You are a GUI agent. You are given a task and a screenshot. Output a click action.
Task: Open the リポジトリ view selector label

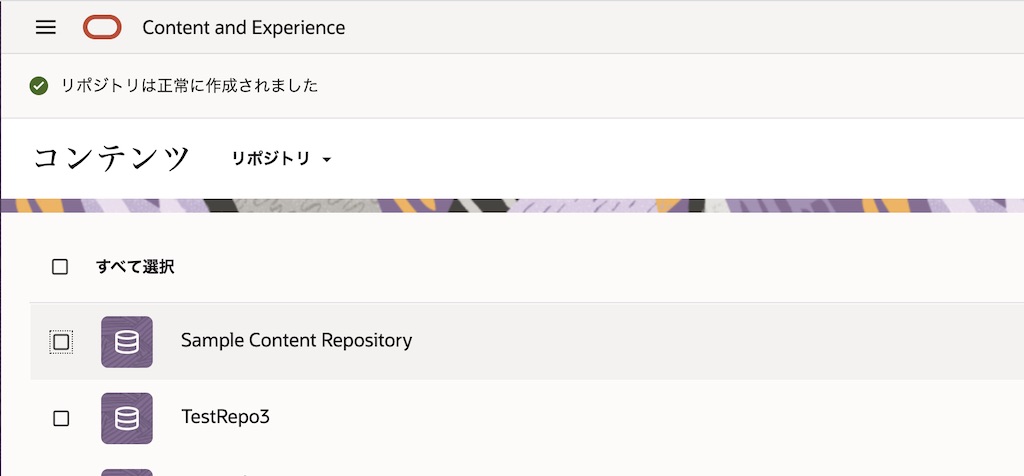point(271,159)
